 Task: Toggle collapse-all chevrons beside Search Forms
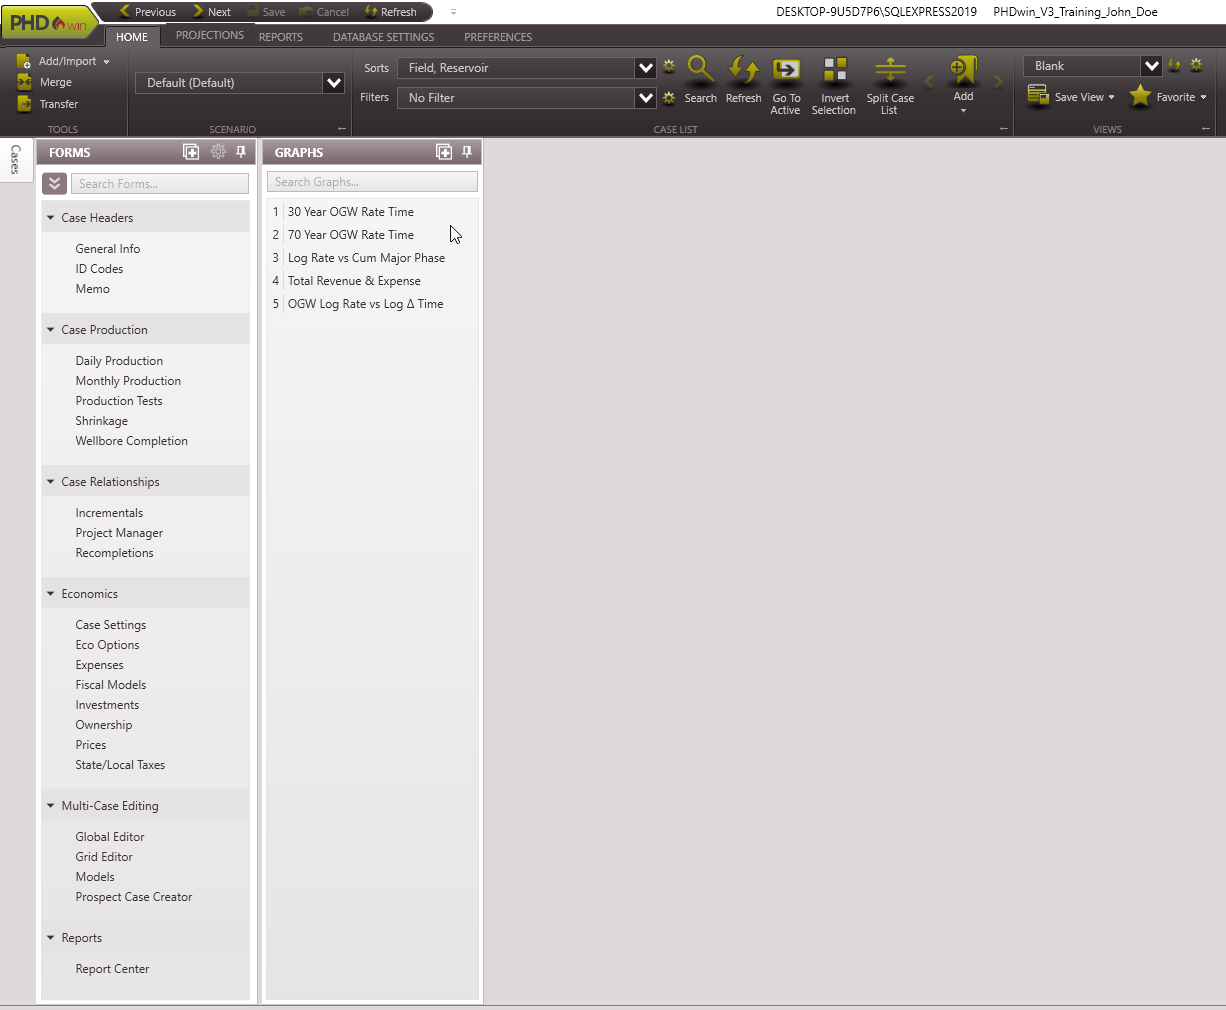coord(54,183)
